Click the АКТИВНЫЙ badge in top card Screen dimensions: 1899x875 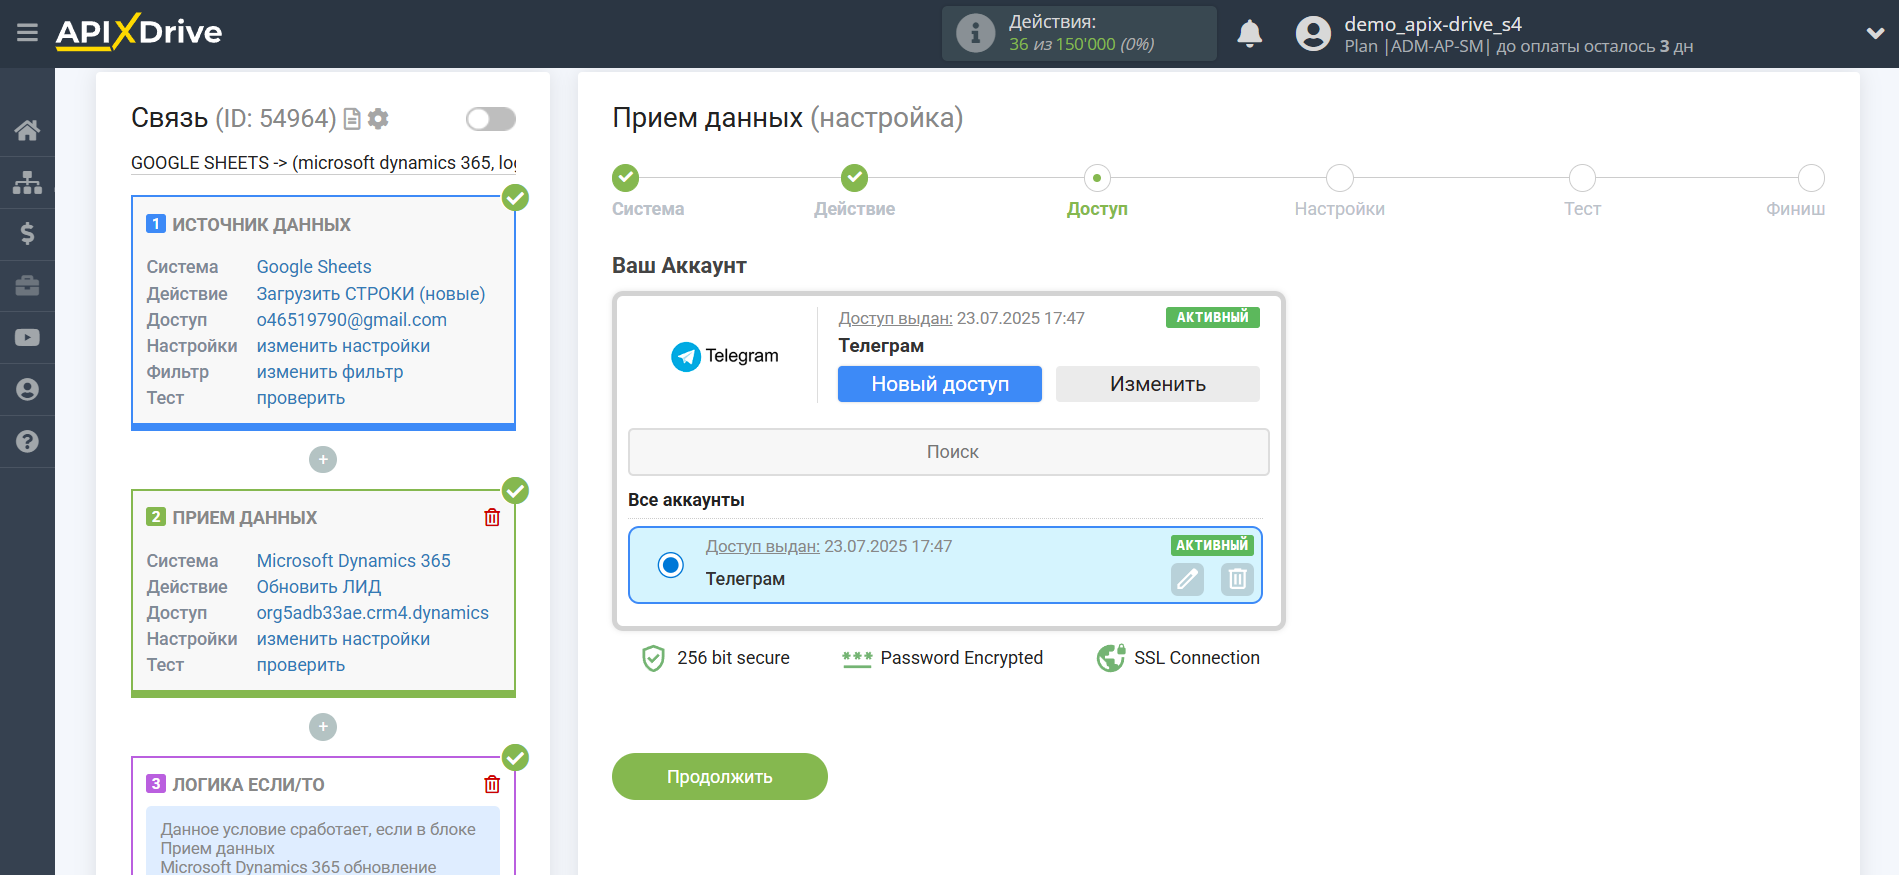pos(1213,318)
